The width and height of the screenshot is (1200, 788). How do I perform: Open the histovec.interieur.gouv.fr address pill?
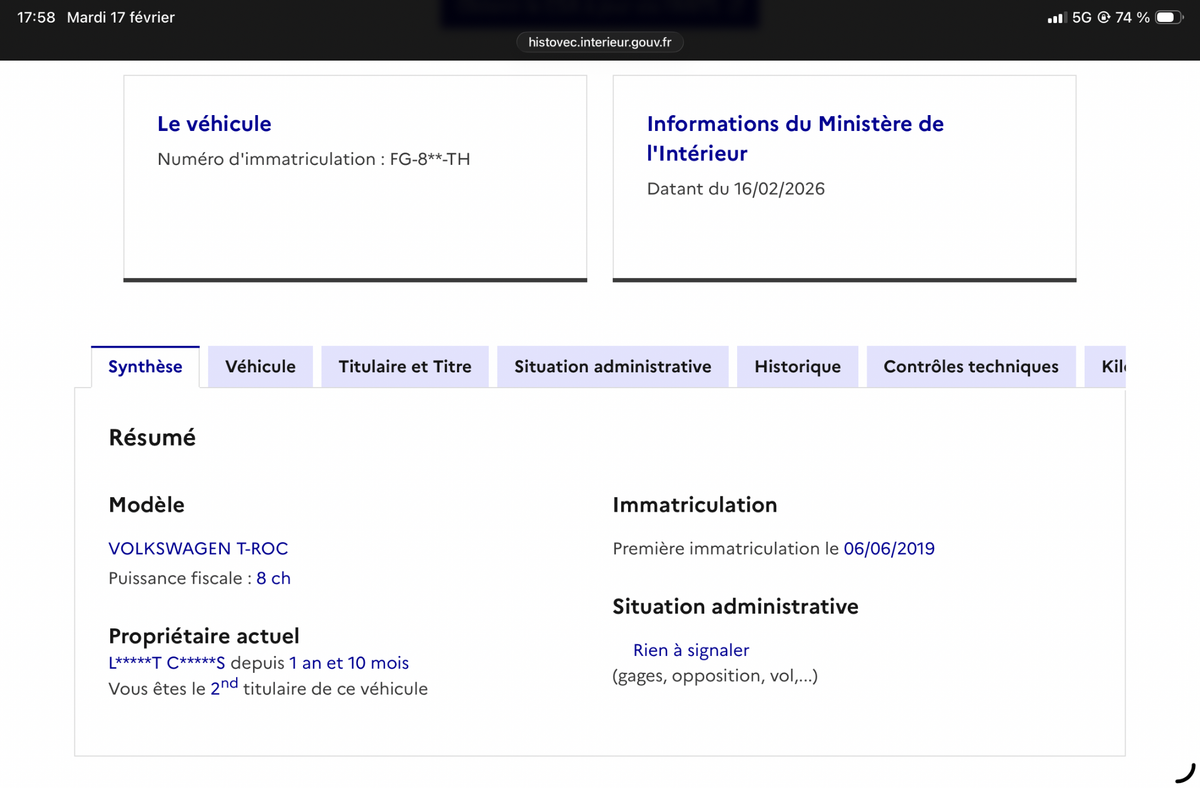coord(600,42)
